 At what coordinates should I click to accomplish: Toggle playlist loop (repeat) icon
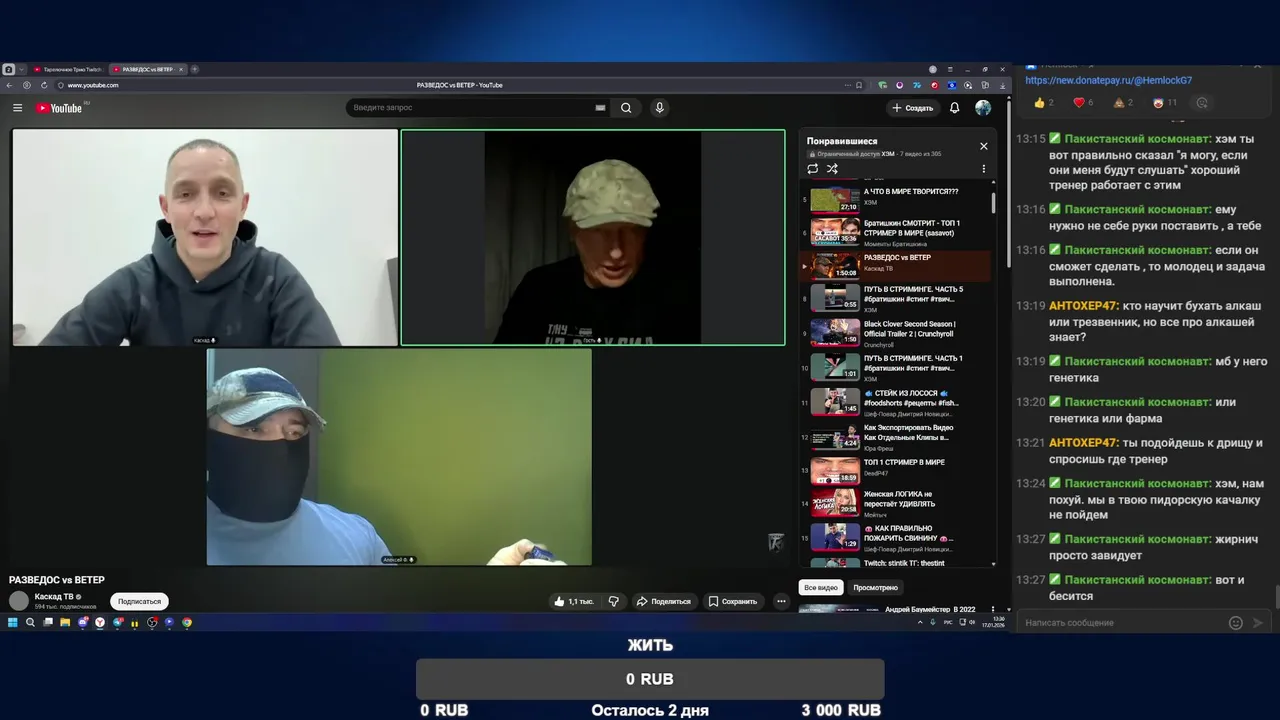[x=813, y=169]
